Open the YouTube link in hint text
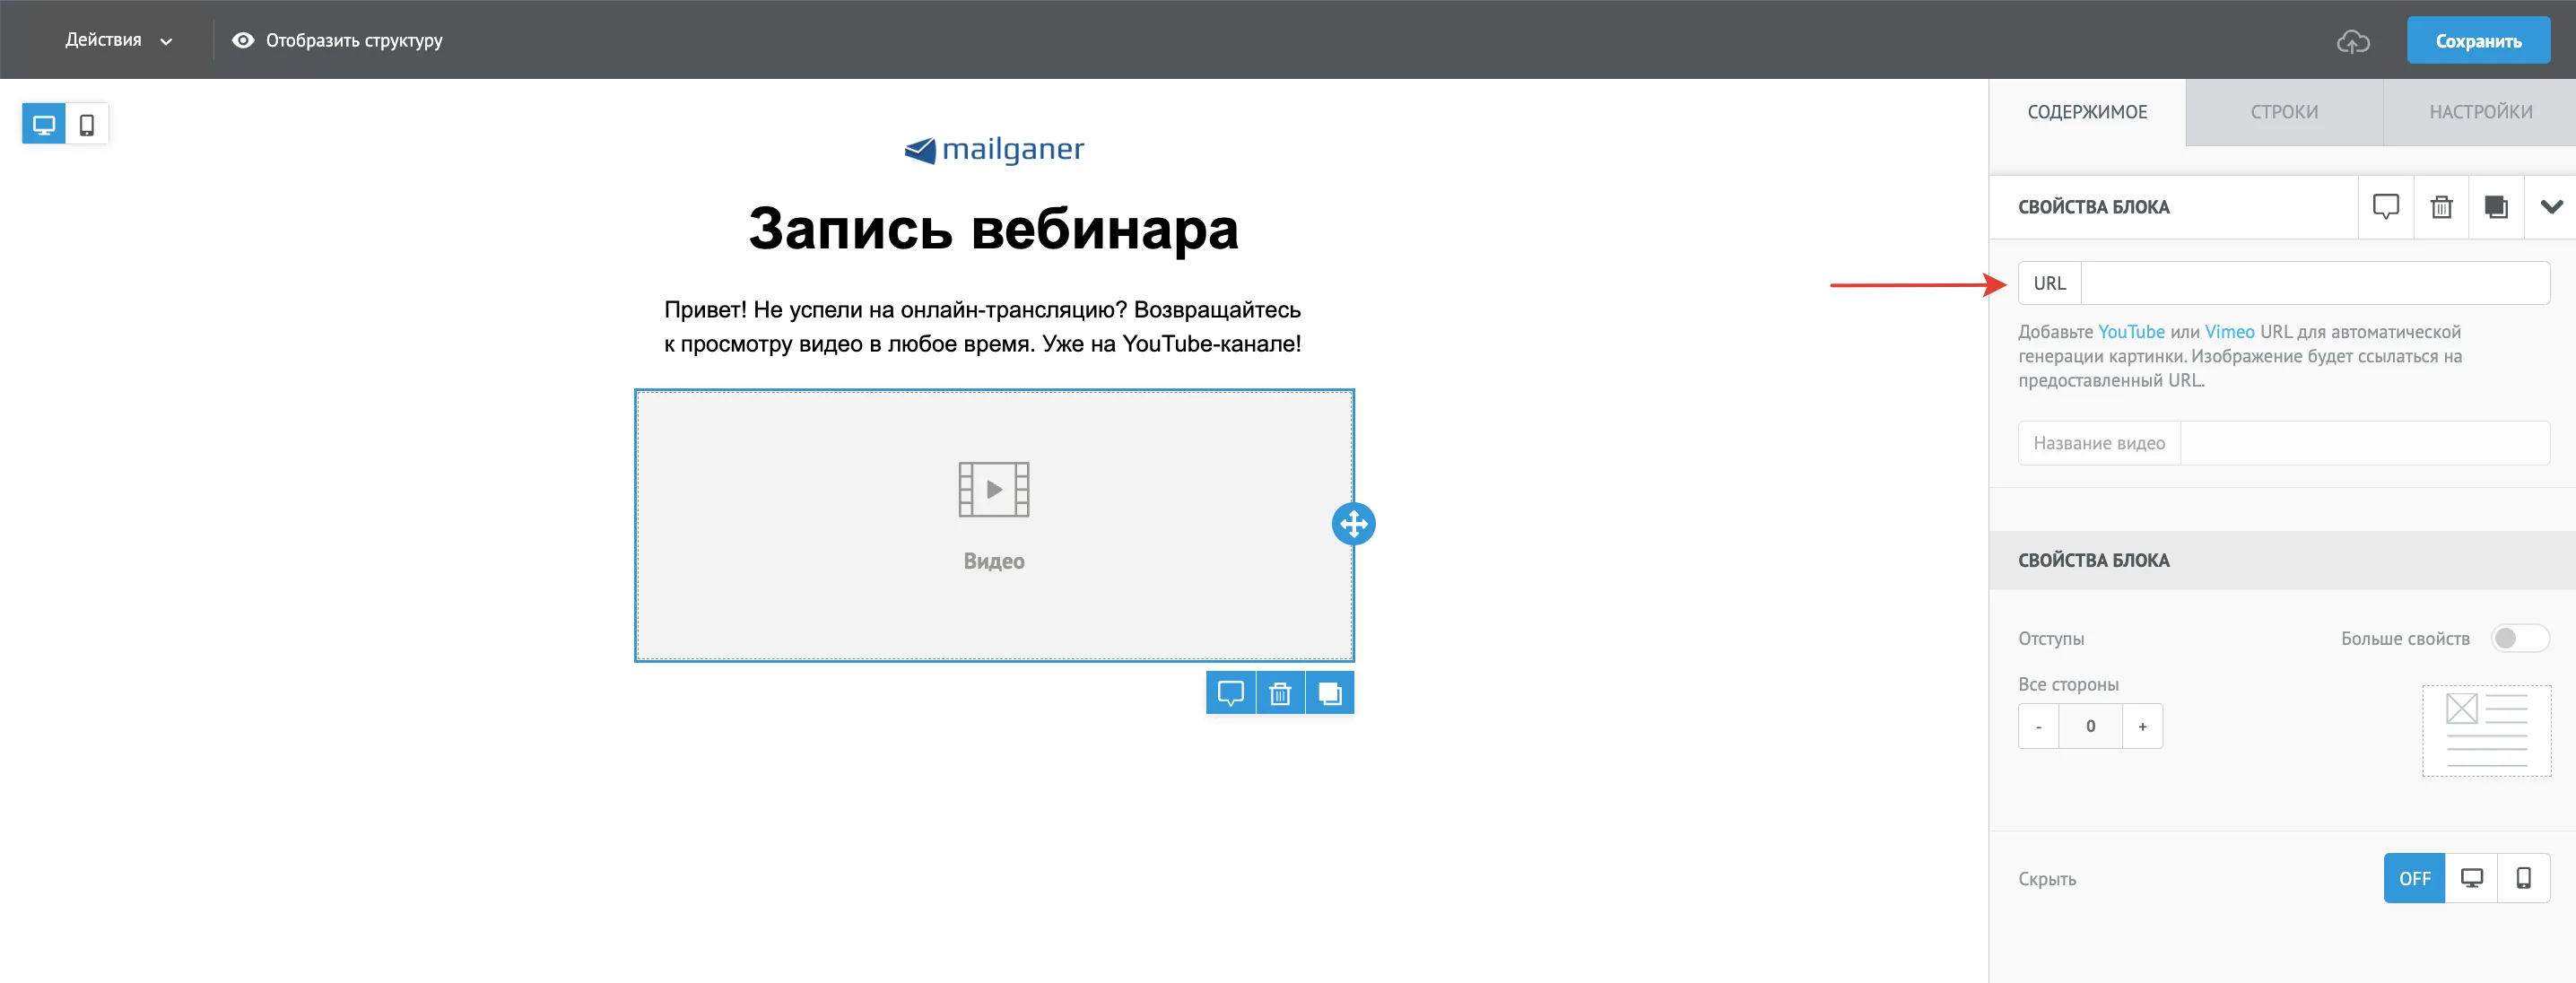The width and height of the screenshot is (2576, 983). pyautogui.click(x=2131, y=332)
